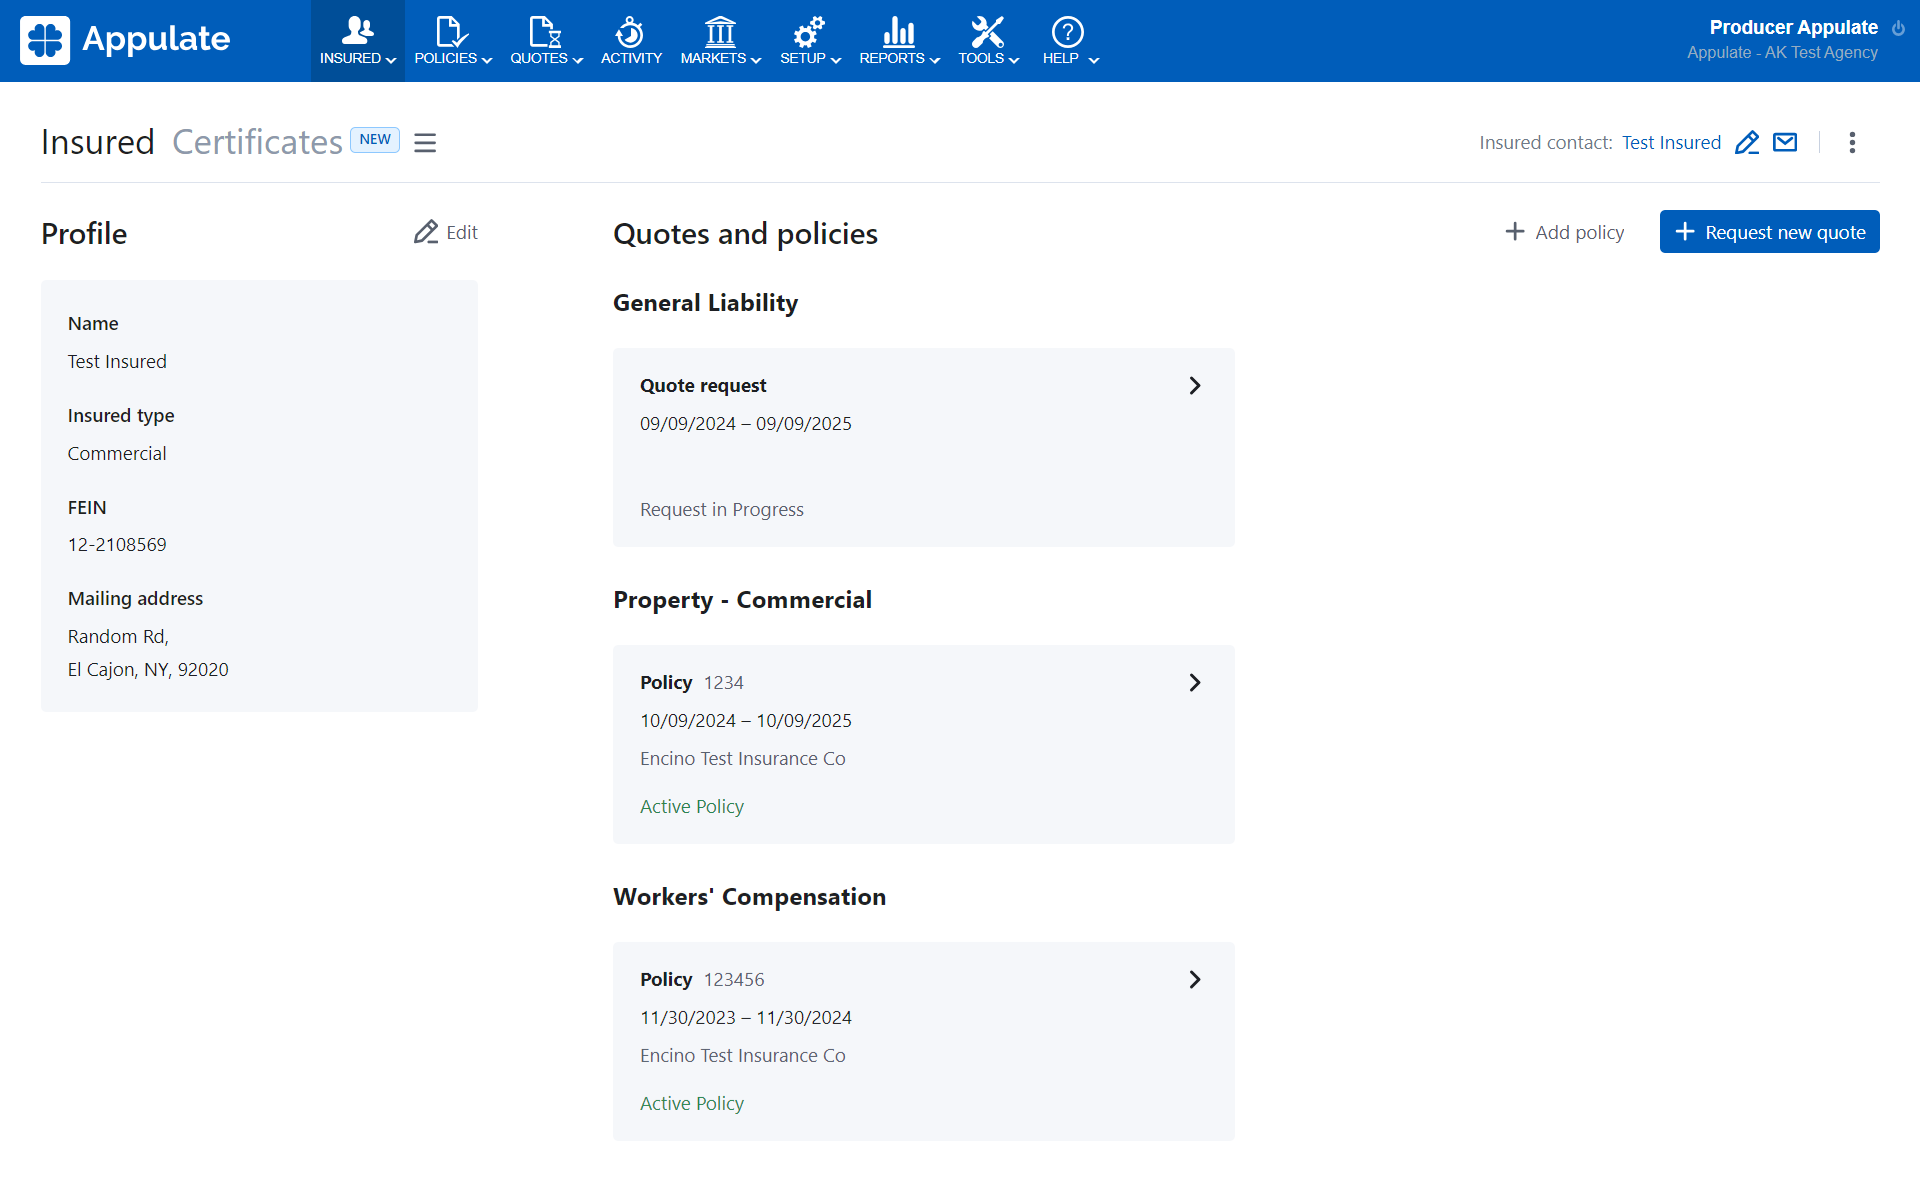Click the envelope icon to email the insured
This screenshot has width=1920, height=1182.
pyautogui.click(x=1785, y=143)
